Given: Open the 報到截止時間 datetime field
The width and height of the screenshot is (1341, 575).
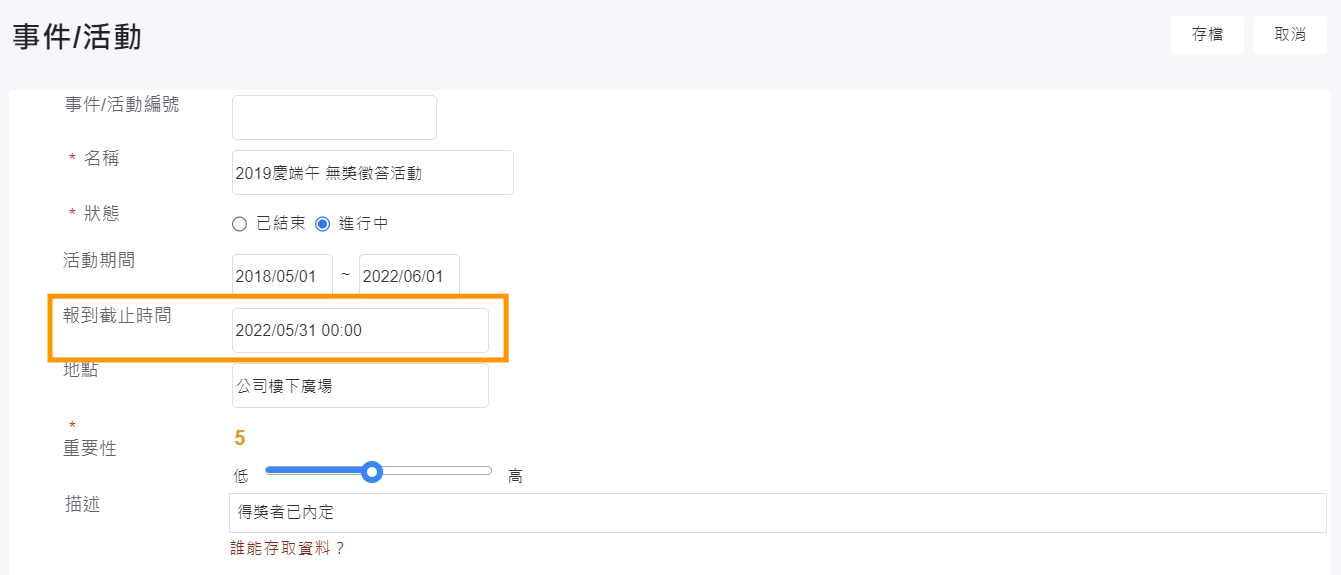Looking at the screenshot, I should point(360,331).
